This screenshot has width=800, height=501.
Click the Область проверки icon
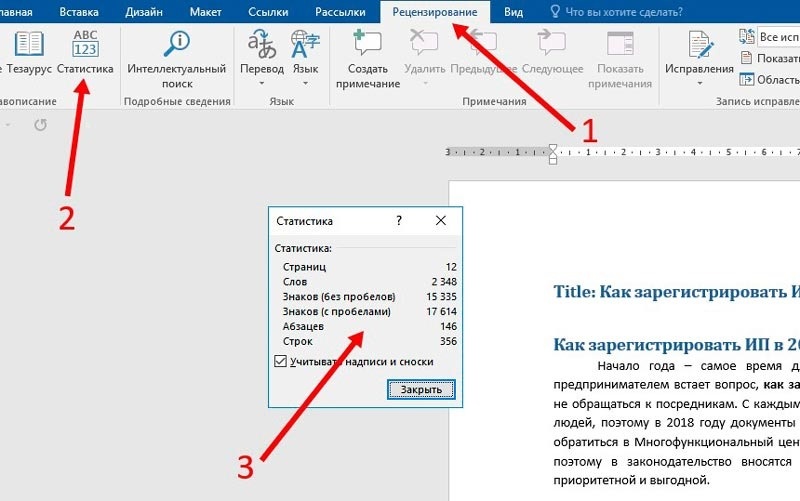point(746,80)
